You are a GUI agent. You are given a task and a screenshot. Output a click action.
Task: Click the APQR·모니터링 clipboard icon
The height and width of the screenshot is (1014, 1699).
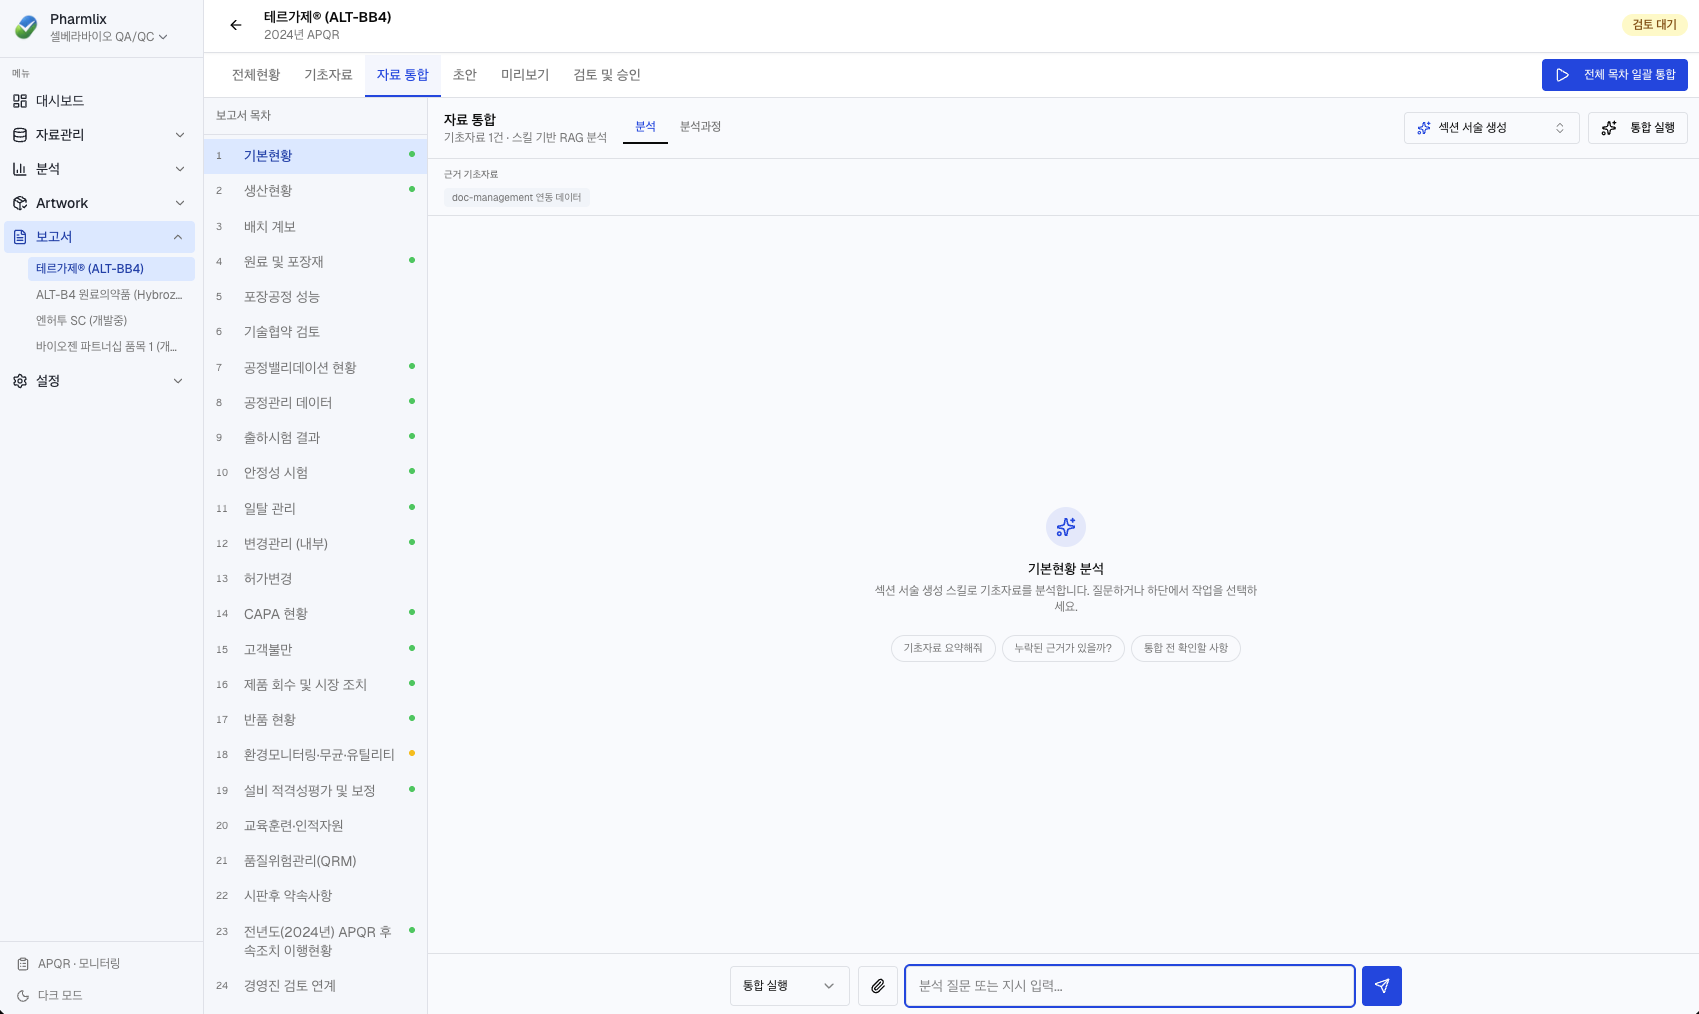[x=23, y=964]
